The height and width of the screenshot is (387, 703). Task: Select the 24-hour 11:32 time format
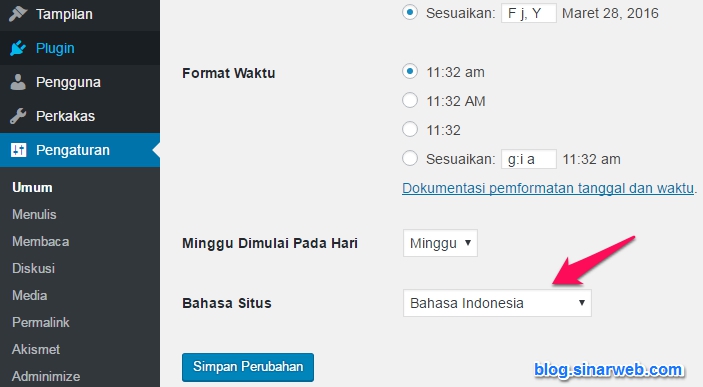pos(410,129)
